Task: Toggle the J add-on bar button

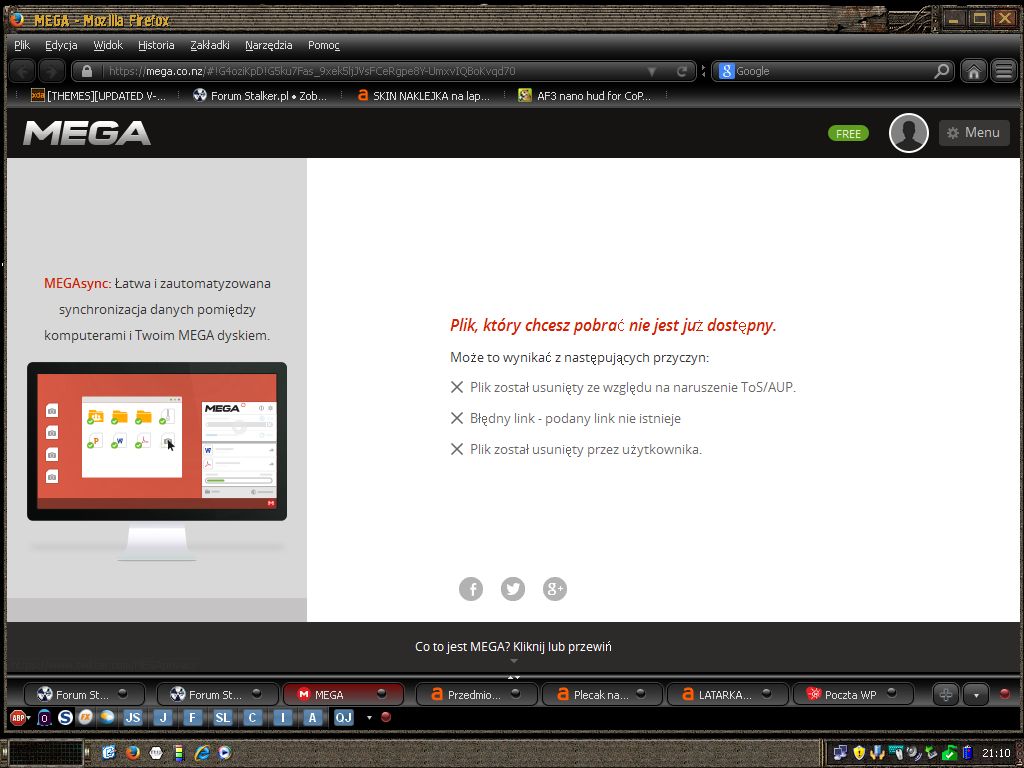Action: [163, 718]
